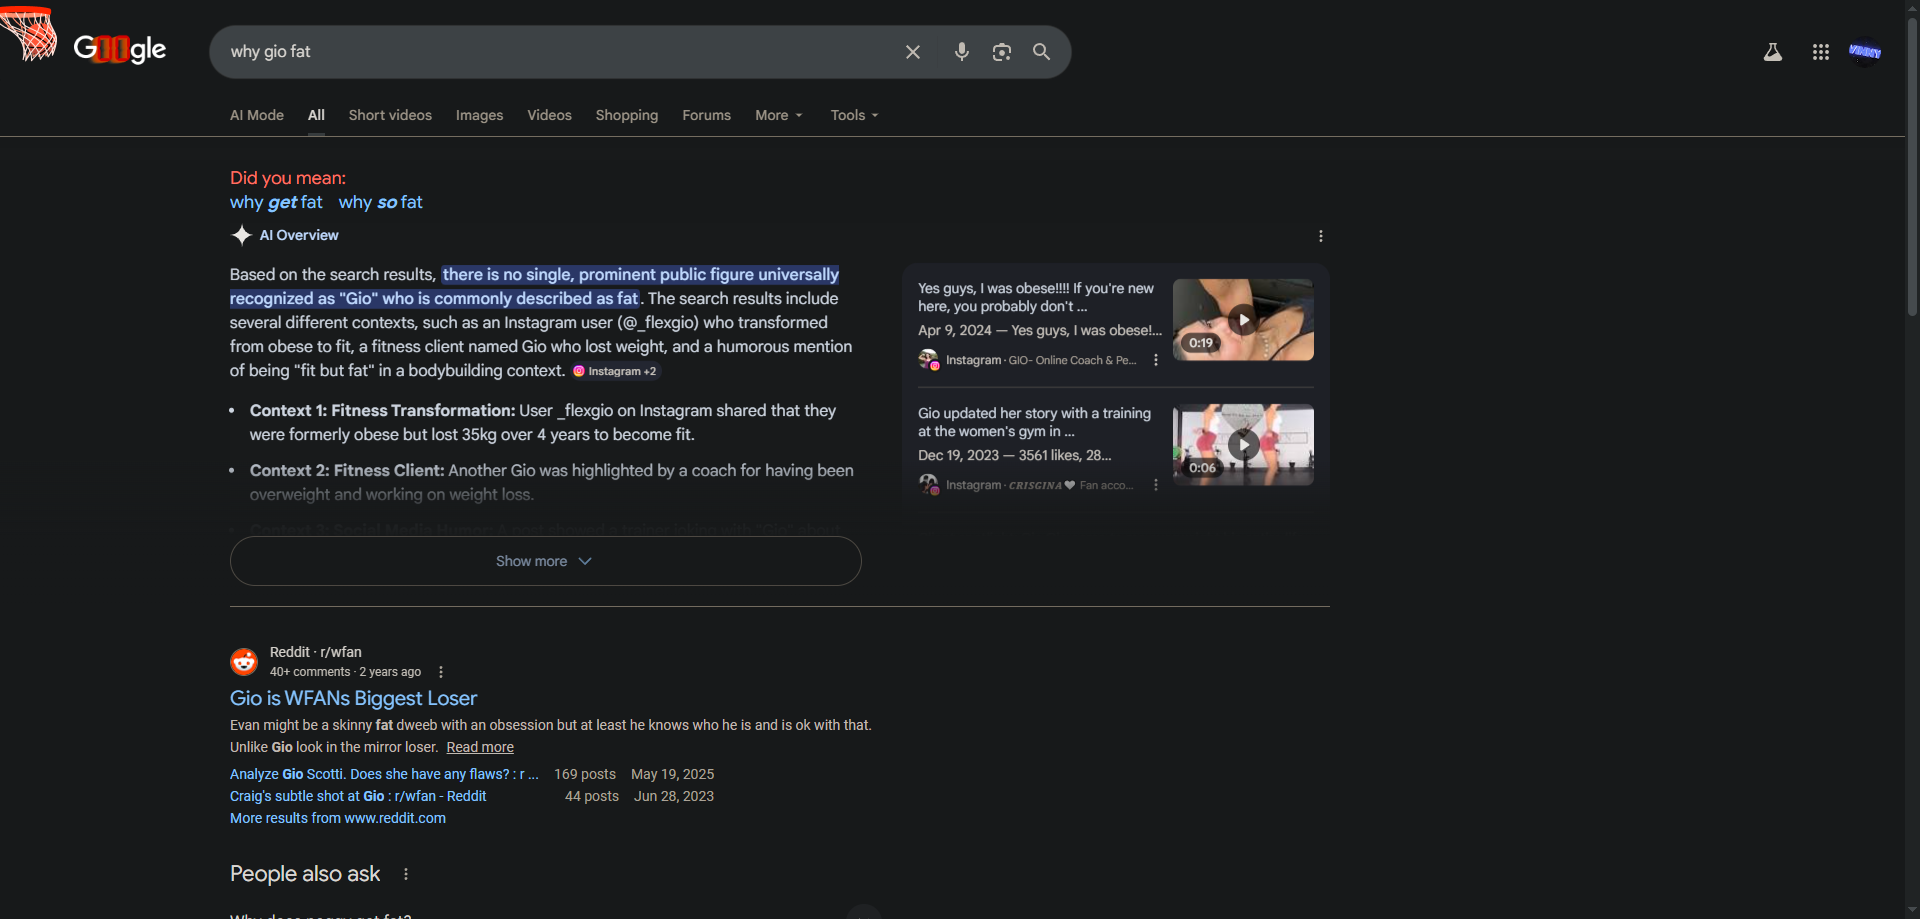
Task: Click the page vertical scrollbar
Action: tap(1912, 168)
